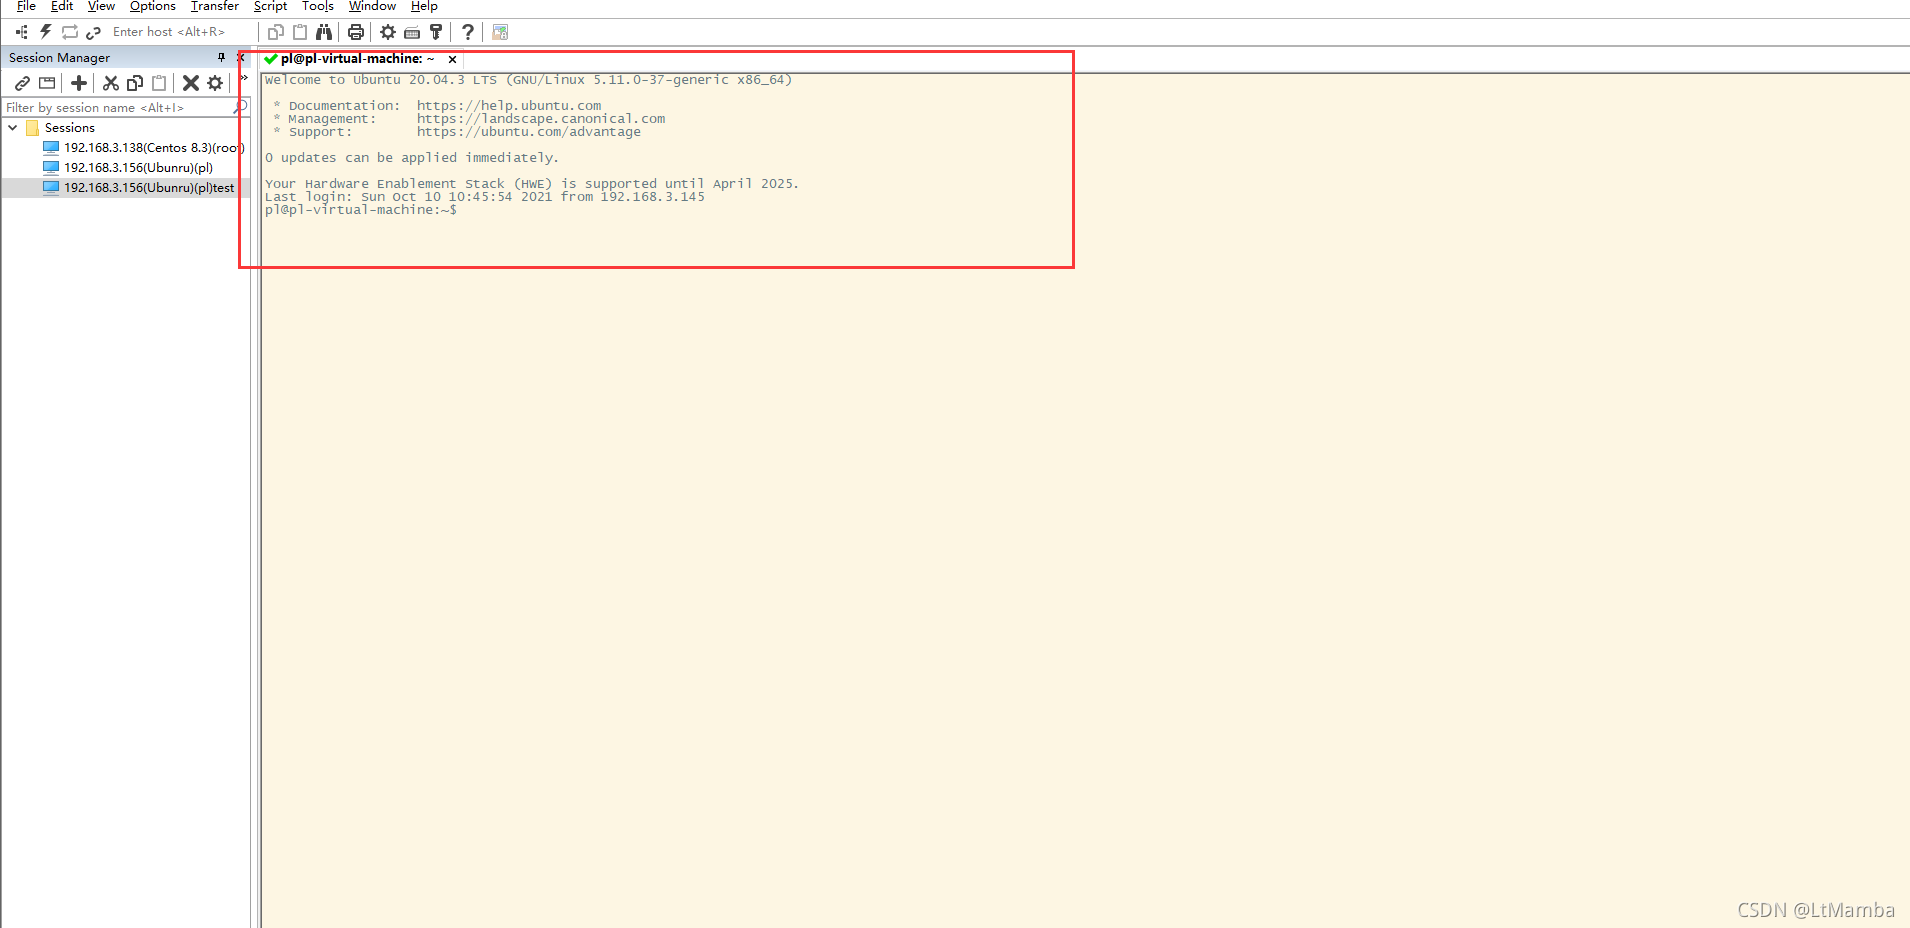
Task: Close the Session Manager panel
Action: click(240, 58)
